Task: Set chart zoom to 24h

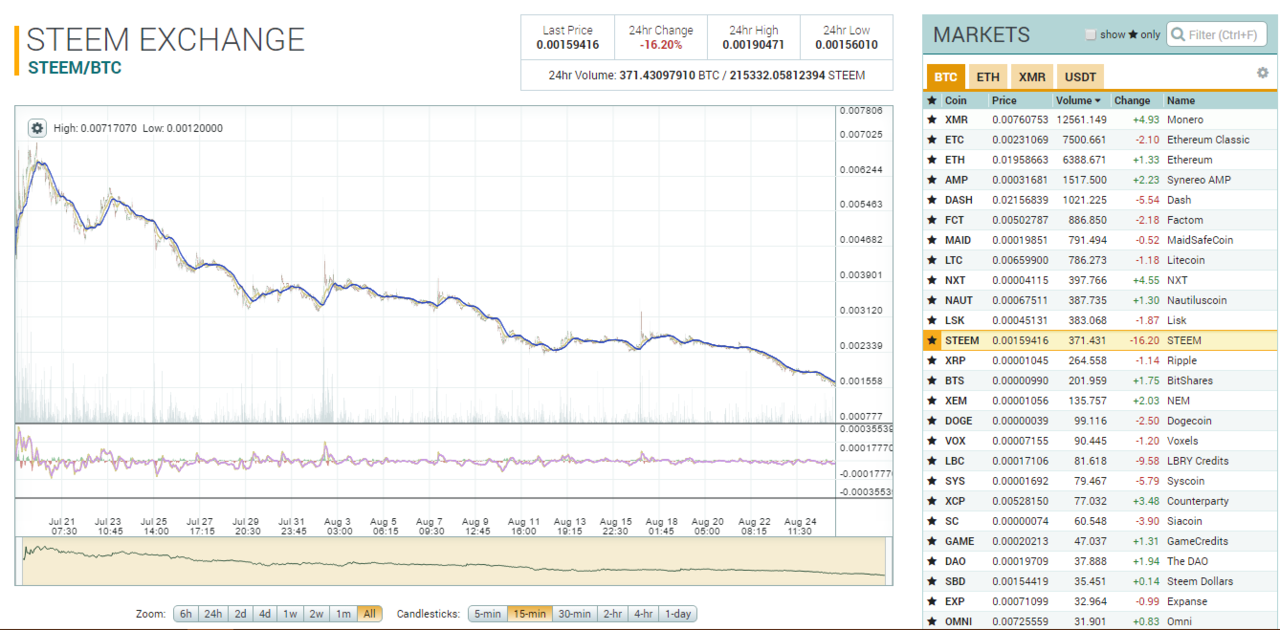Action: pos(213,613)
